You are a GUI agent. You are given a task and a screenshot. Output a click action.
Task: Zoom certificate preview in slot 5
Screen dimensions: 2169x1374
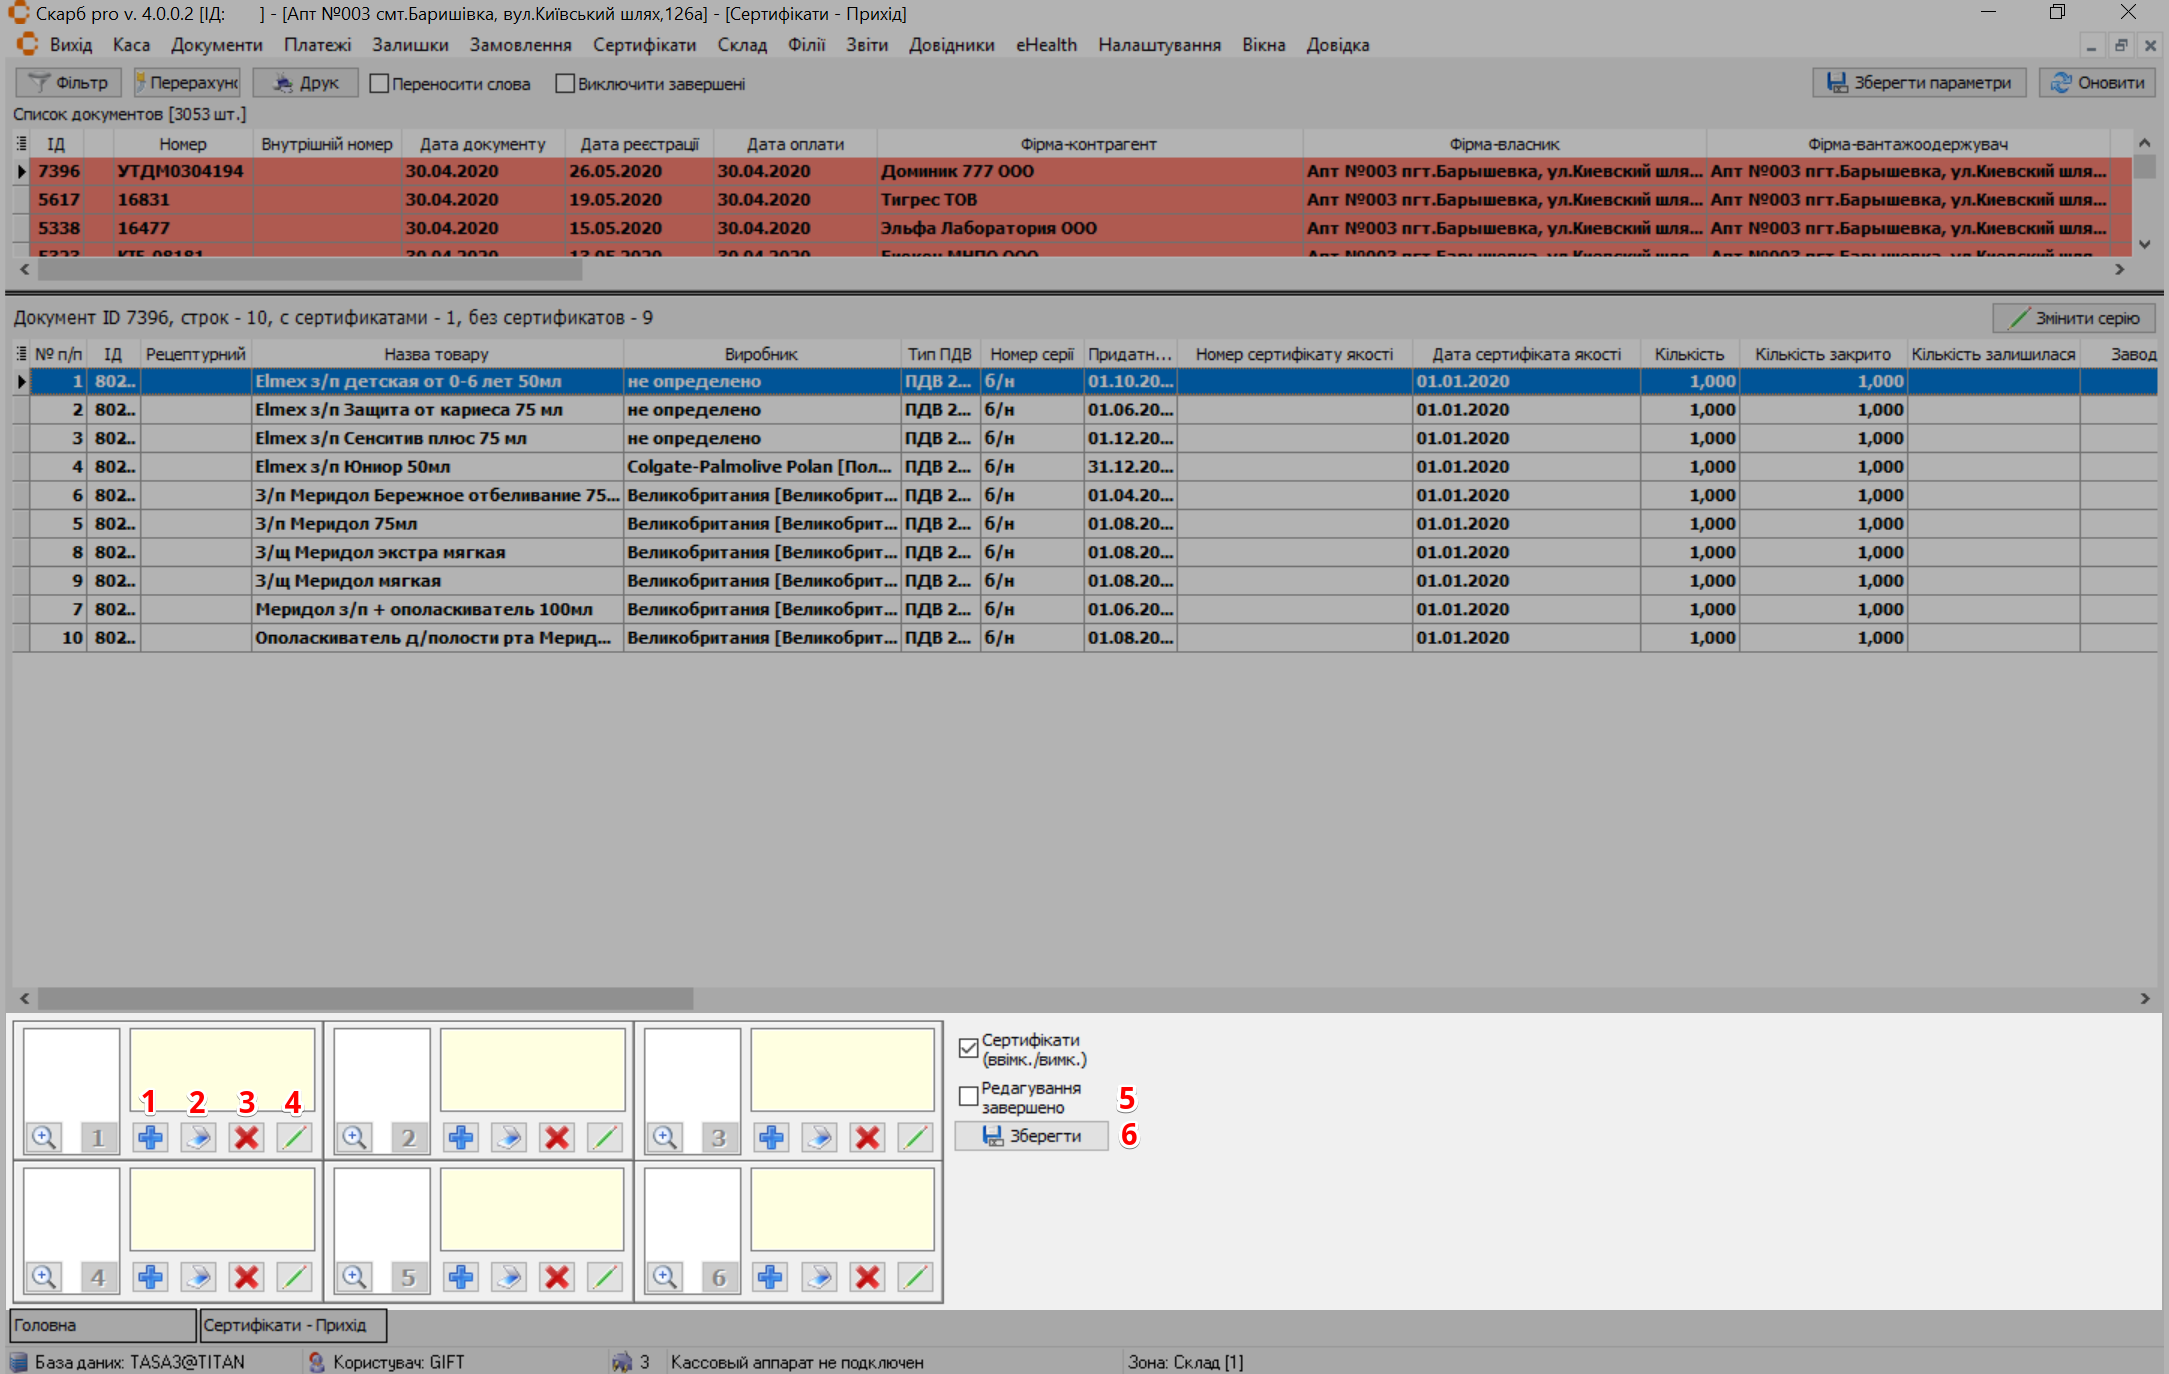pos(355,1277)
